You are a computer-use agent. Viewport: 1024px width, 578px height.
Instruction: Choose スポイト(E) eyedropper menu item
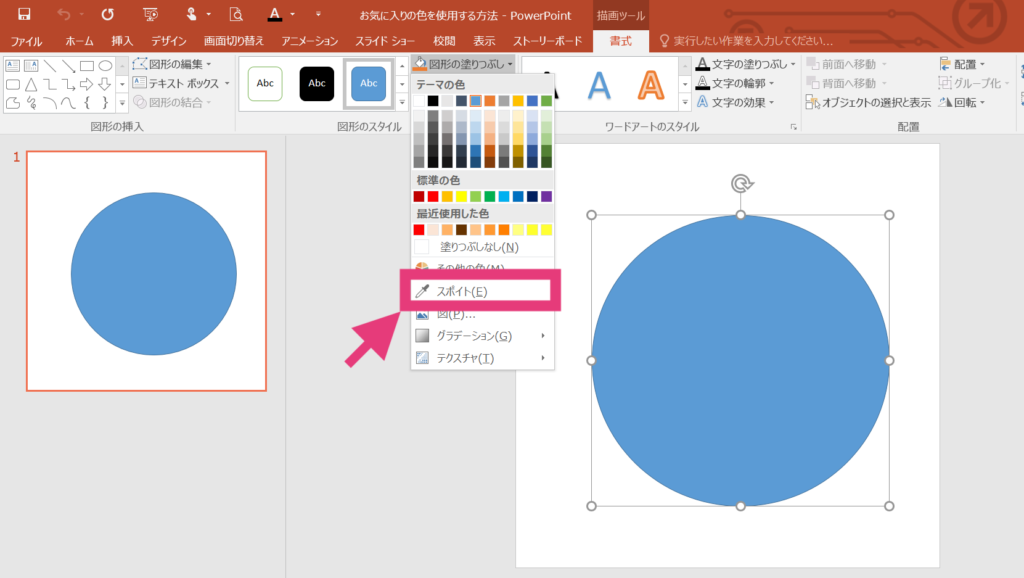tap(481, 291)
